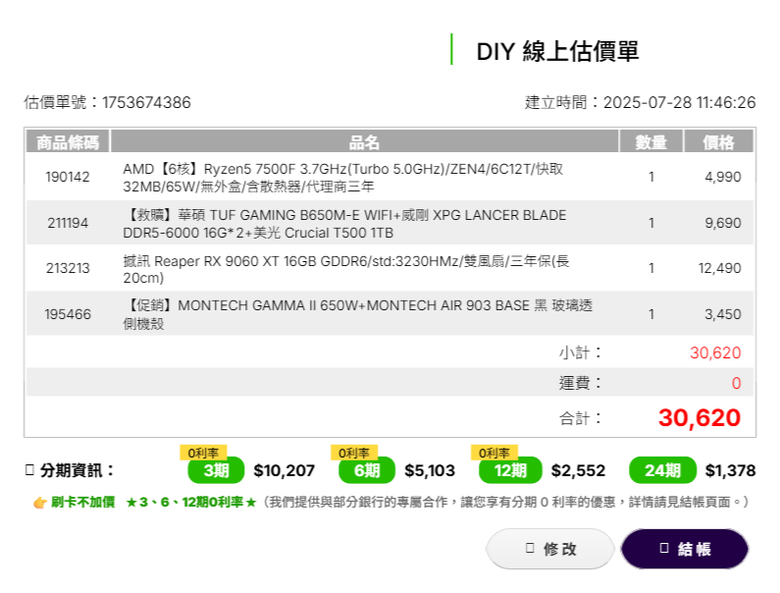Click the quote number 1753674386
Screen dimensions: 780x593
tap(147, 102)
